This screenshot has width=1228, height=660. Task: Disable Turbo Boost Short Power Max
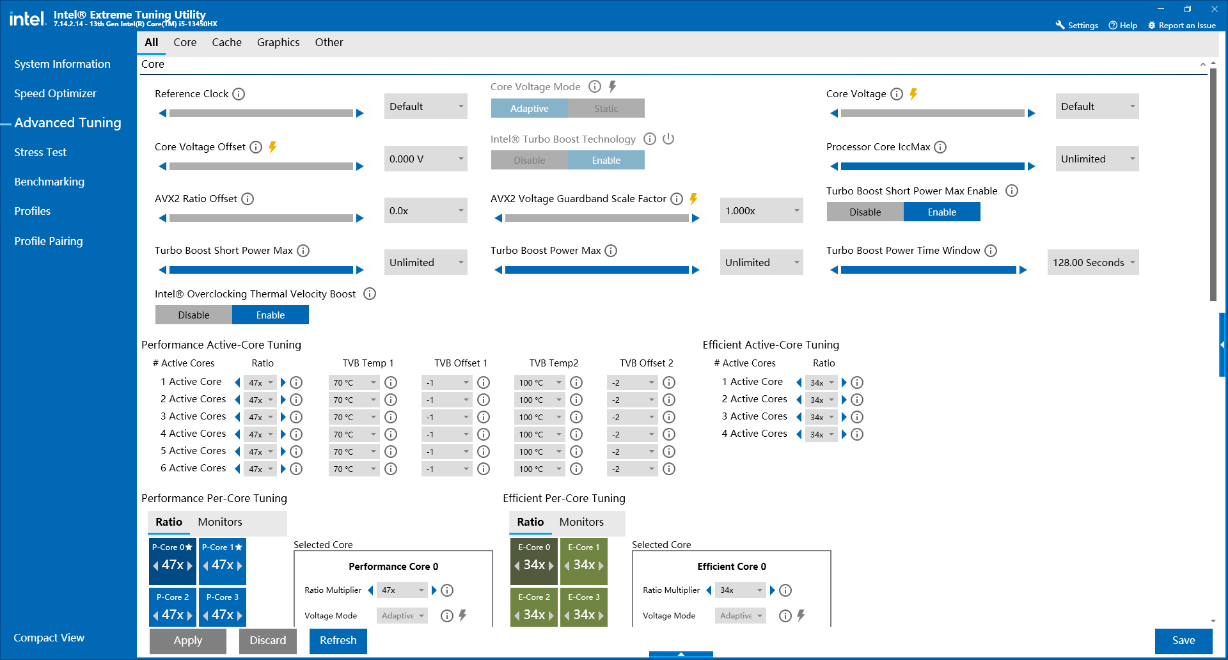tap(865, 212)
